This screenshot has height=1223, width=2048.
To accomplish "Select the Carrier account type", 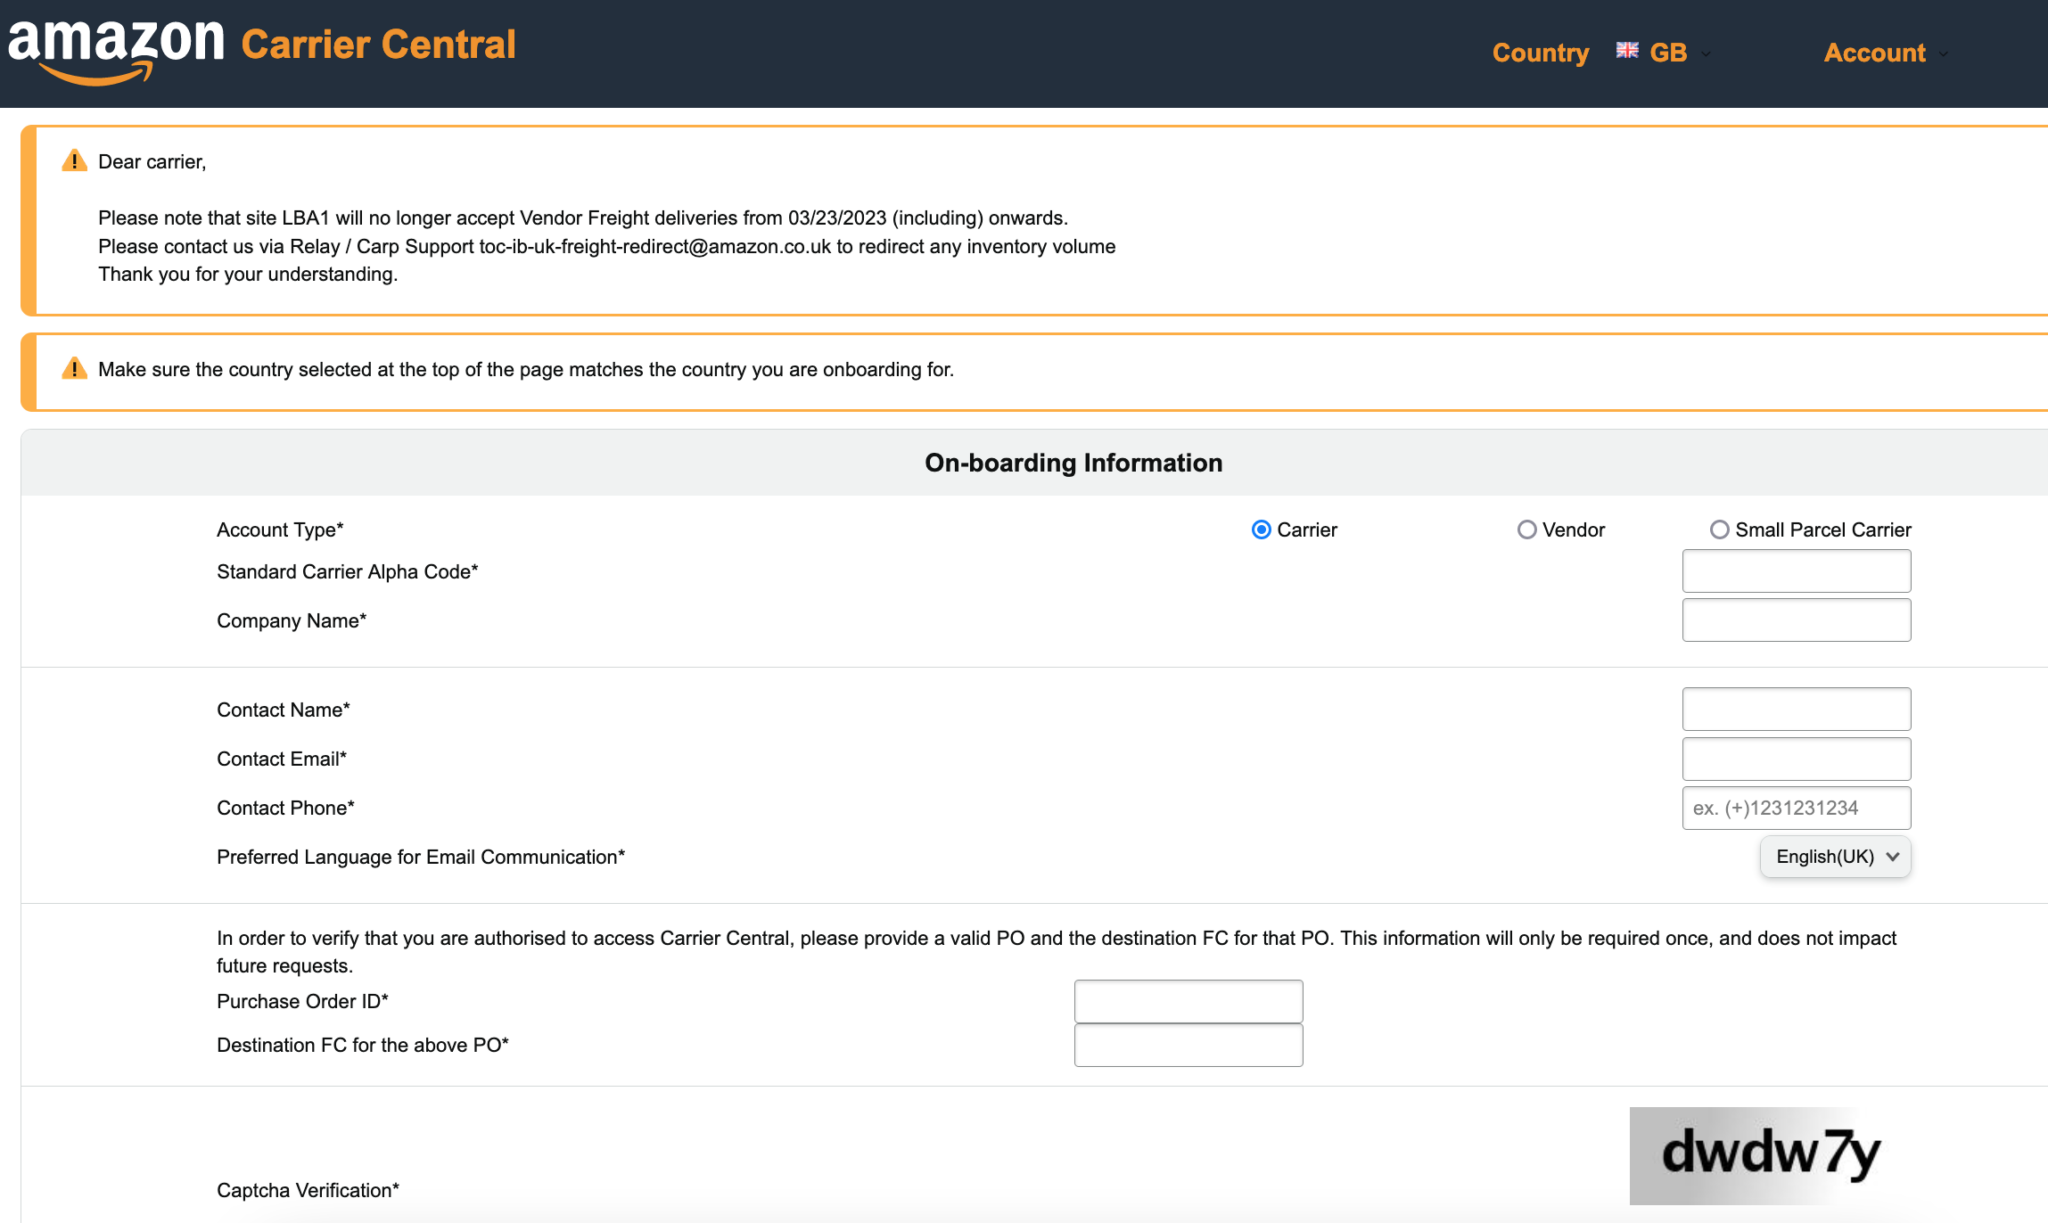I will click(x=1260, y=529).
